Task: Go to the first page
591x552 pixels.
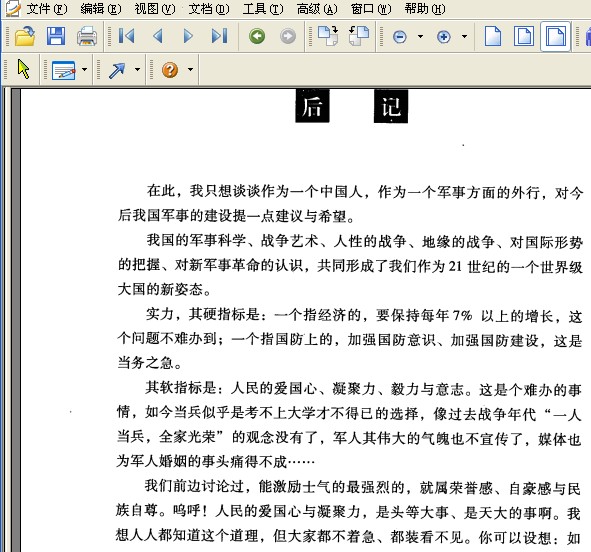Action: coord(126,37)
